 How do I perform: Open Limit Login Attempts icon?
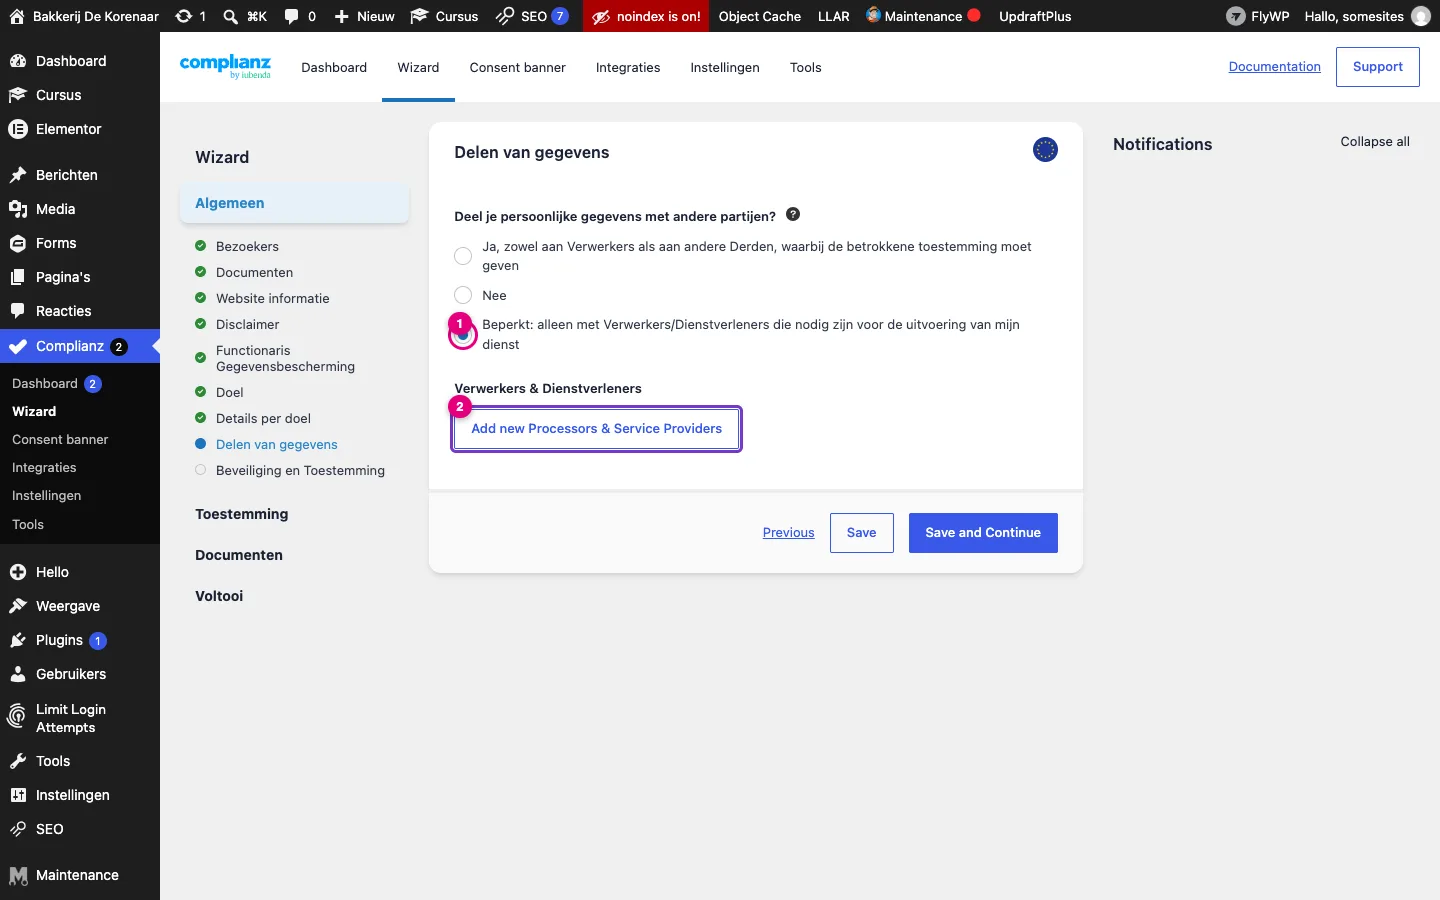click(x=18, y=716)
